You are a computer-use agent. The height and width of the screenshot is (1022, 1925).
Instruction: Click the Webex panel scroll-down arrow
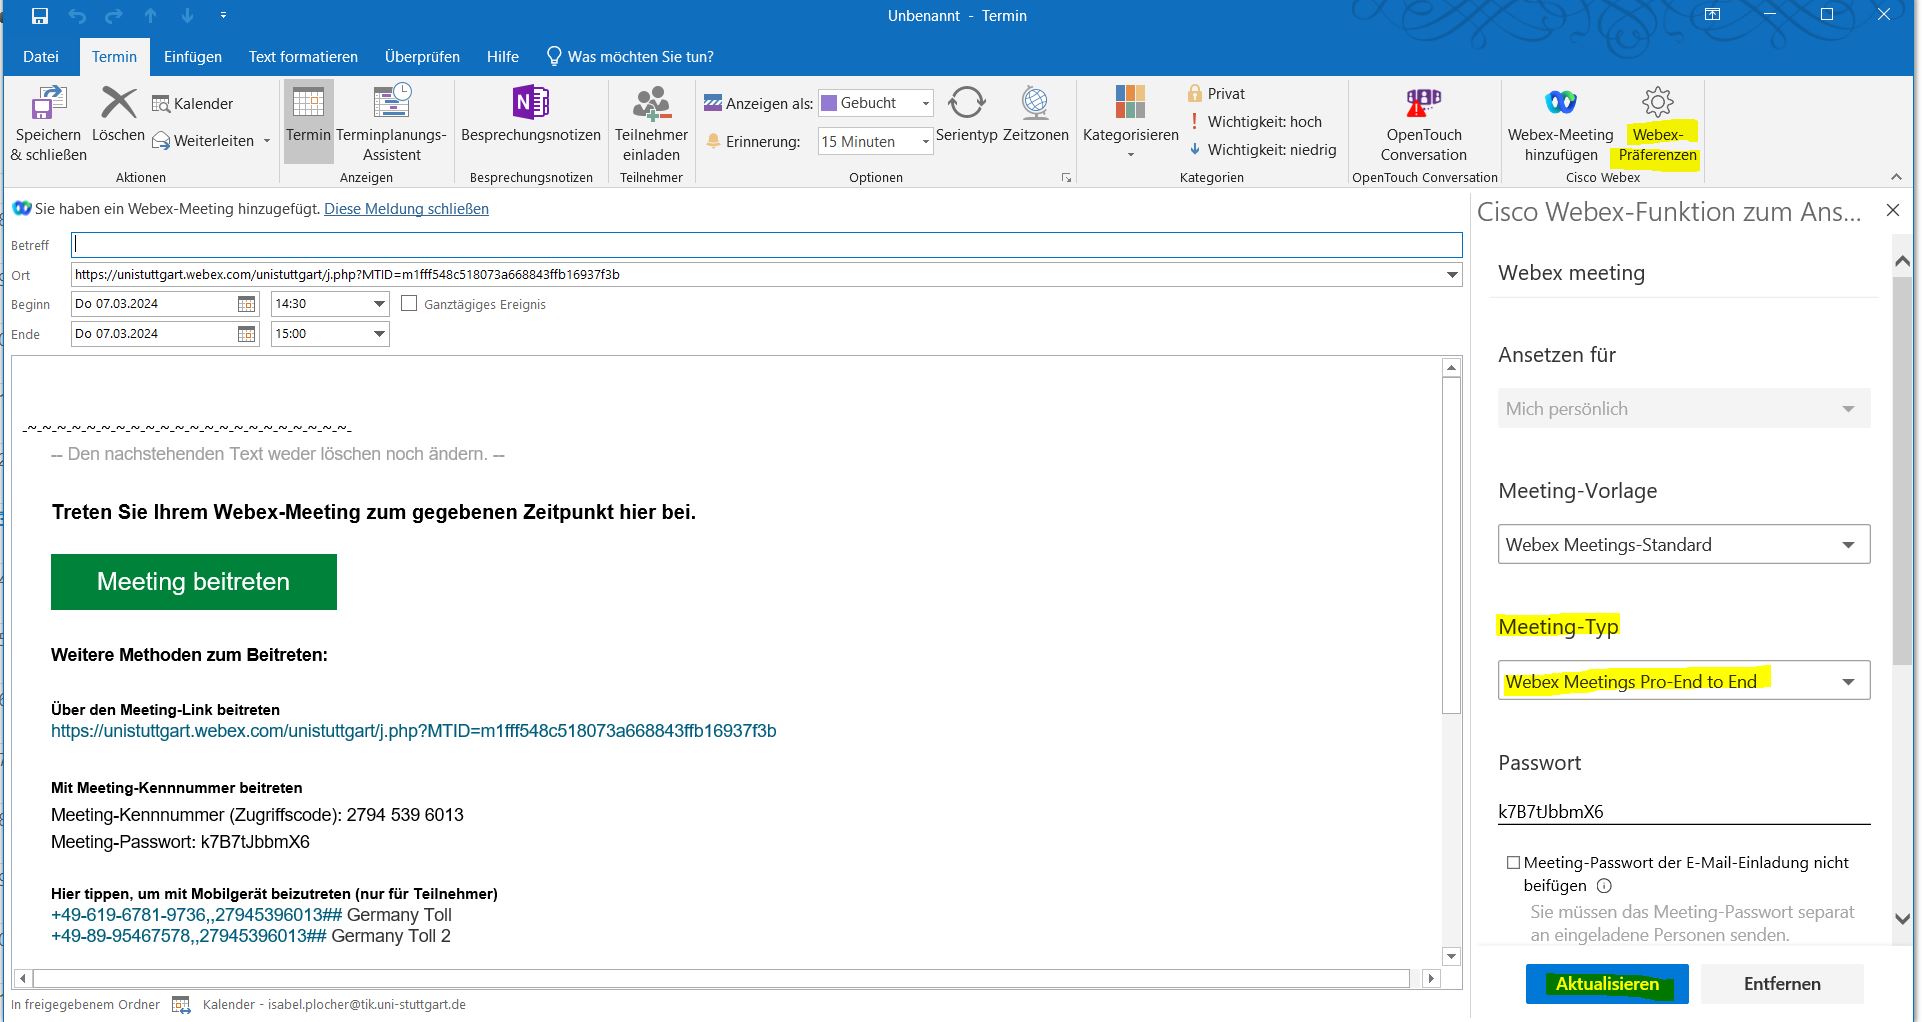(1902, 919)
